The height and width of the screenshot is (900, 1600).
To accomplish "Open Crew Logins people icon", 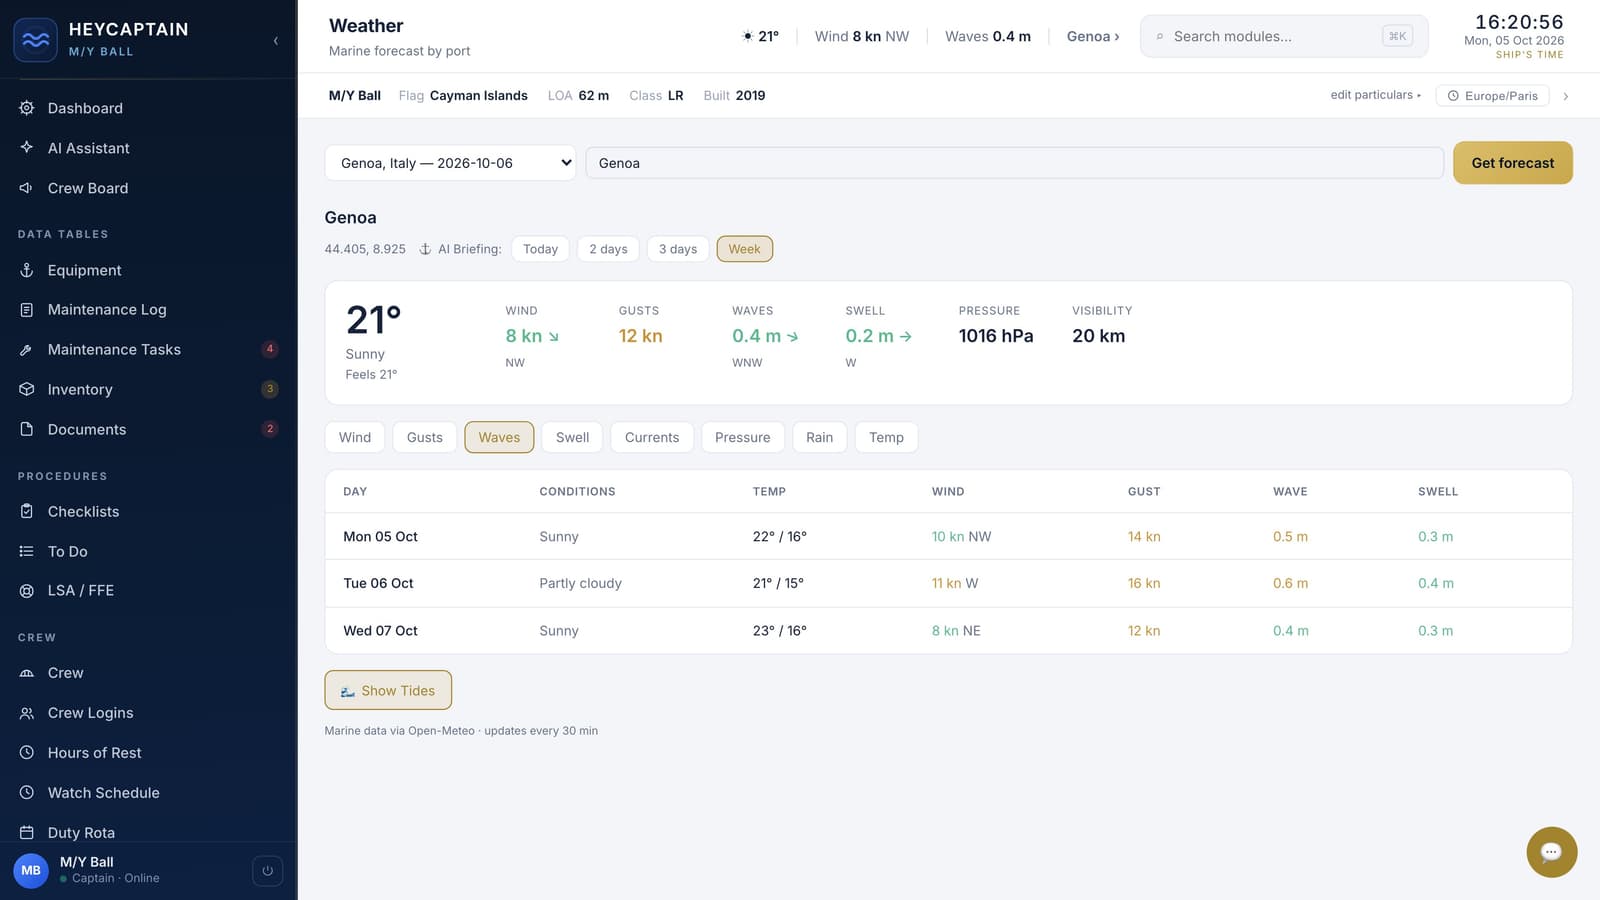I will pos(27,713).
